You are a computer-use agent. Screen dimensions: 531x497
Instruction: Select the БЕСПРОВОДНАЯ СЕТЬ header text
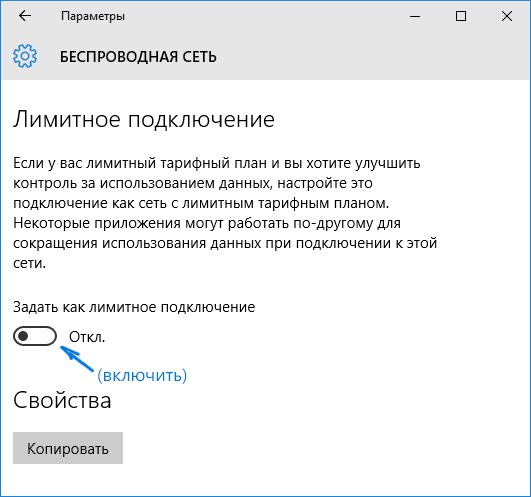coord(138,57)
